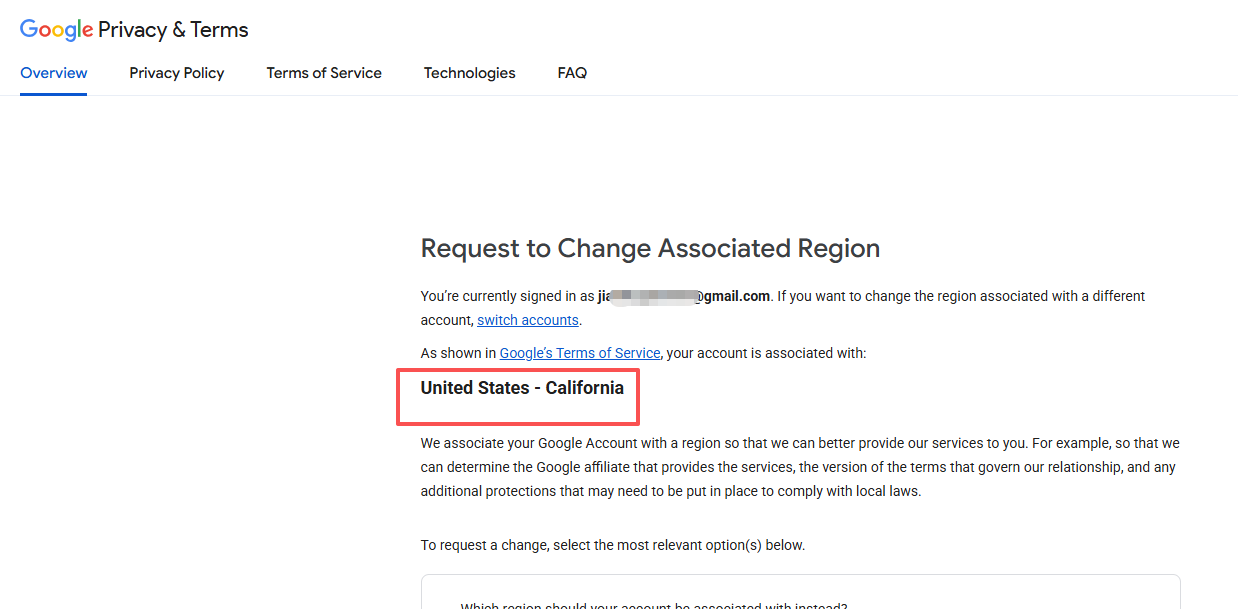The image size is (1238, 609).
Task: Click the gmail.com email address
Action: tap(684, 296)
